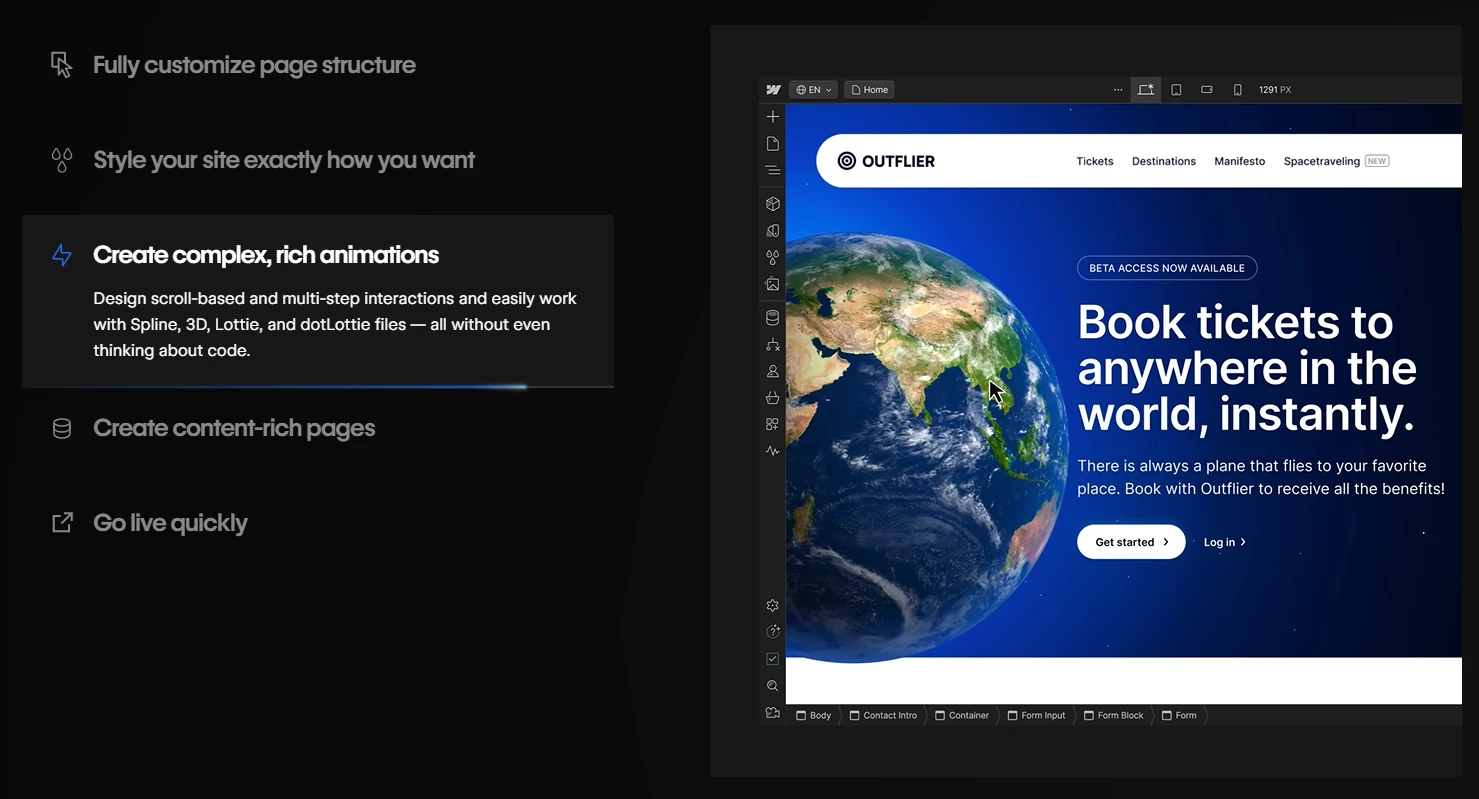Image resolution: width=1479 pixels, height=799 pixels.
Task: Open the Ecommerce basket icon
Action: (772, 398)
